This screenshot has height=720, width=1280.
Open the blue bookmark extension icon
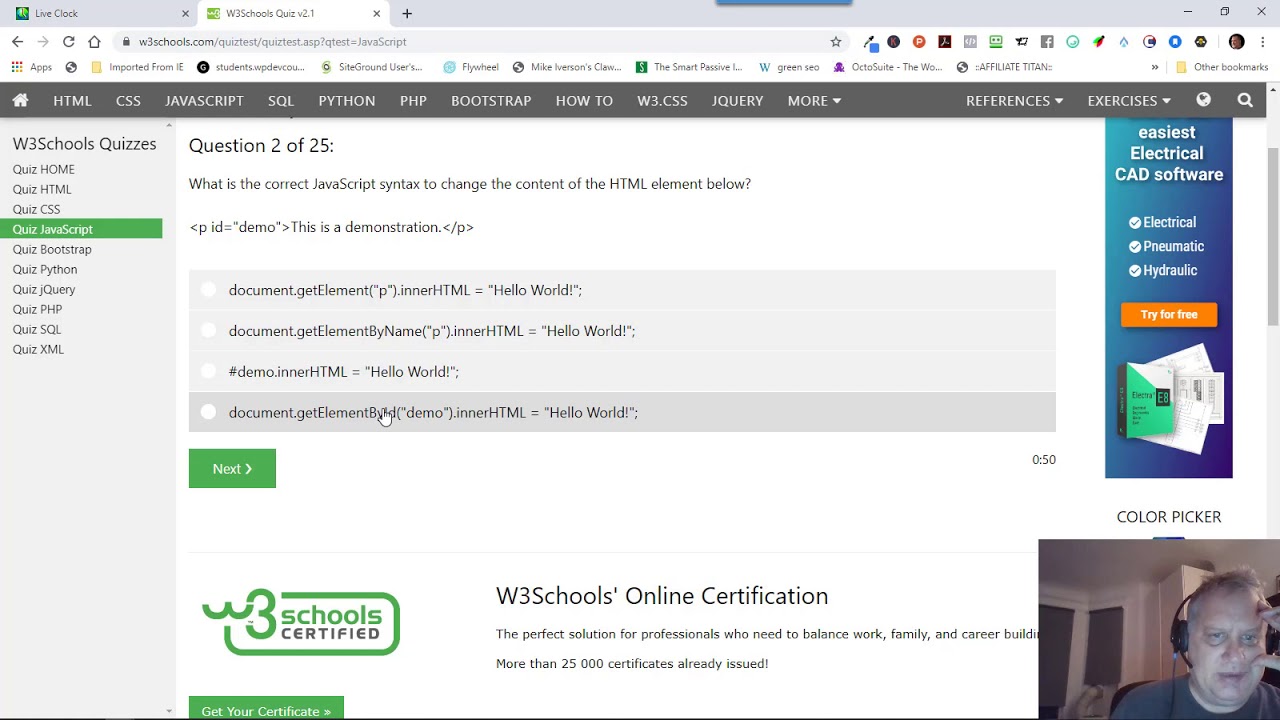point(1175,41)
